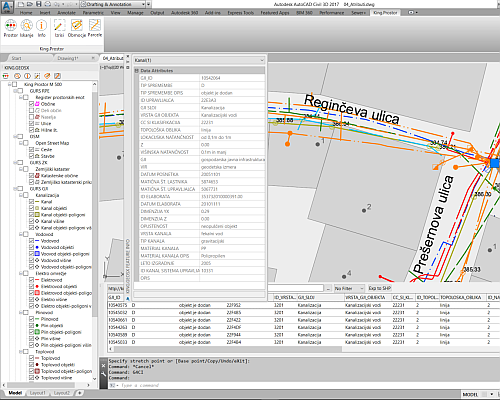The height and width of the screenshot is (400, 500).
Task: Collapse the Kanalizacija tree node
Action: click(x=21, y=195)
